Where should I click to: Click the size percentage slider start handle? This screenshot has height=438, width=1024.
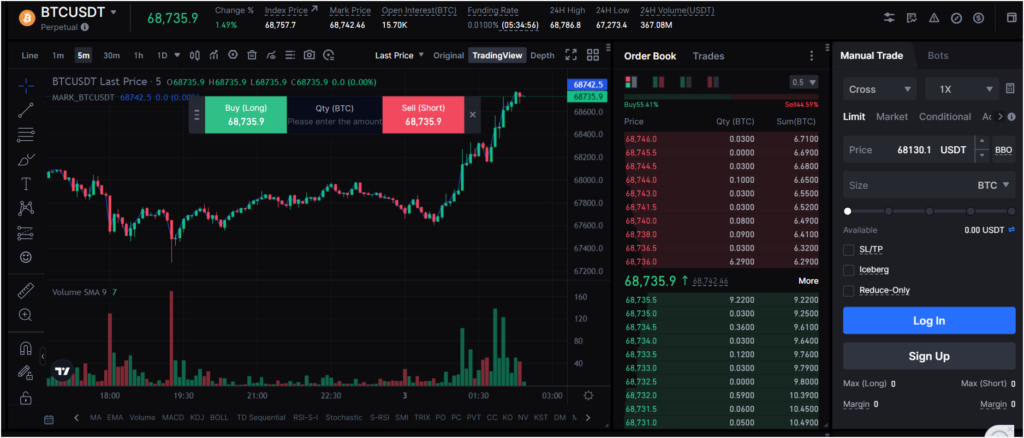(847, 211)
